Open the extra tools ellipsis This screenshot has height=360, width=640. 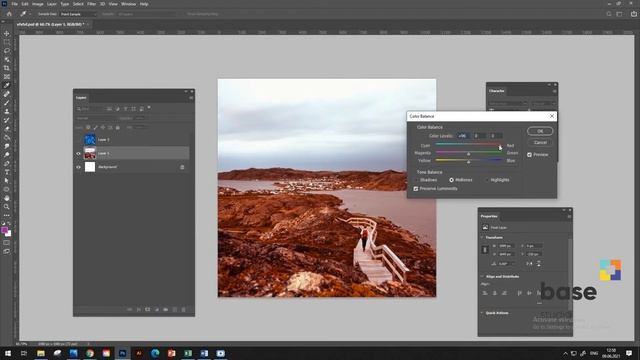pos(7,215)
